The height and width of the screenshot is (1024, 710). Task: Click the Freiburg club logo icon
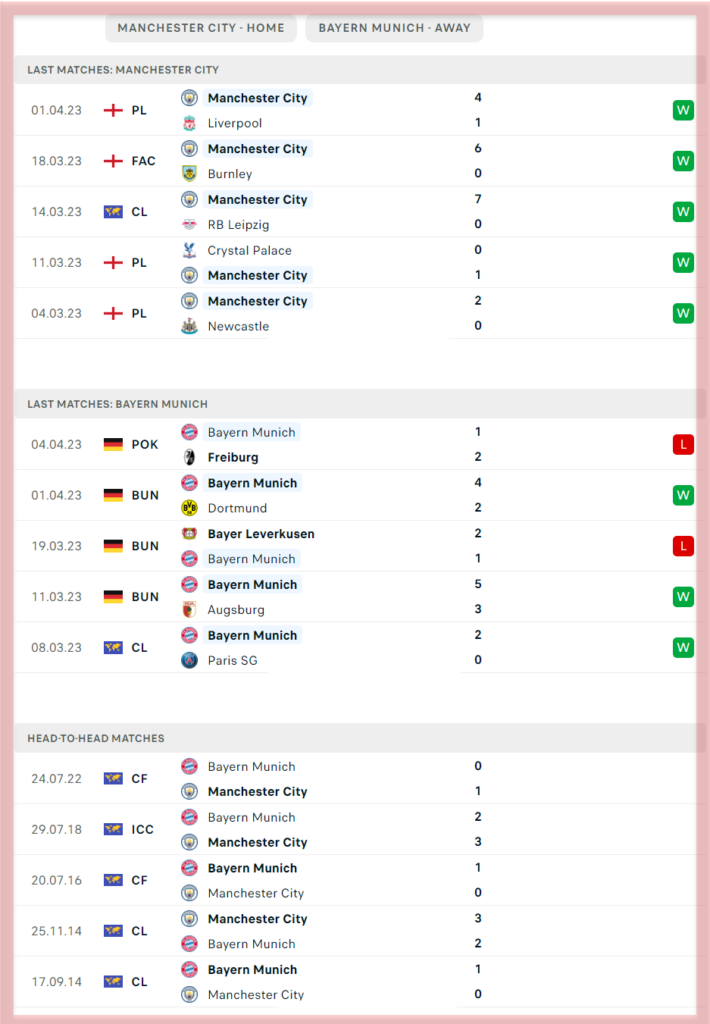[x=189, y=457]
